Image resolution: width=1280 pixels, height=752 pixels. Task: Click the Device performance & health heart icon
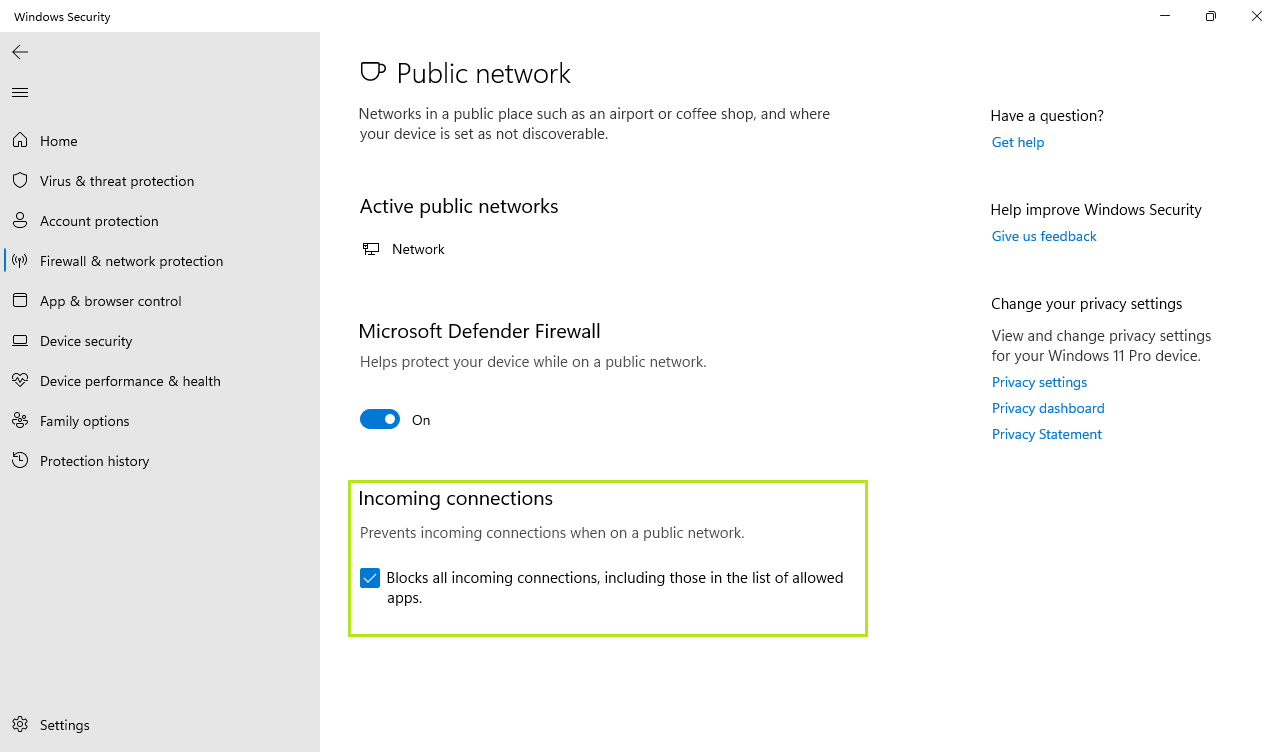point(20,381)
